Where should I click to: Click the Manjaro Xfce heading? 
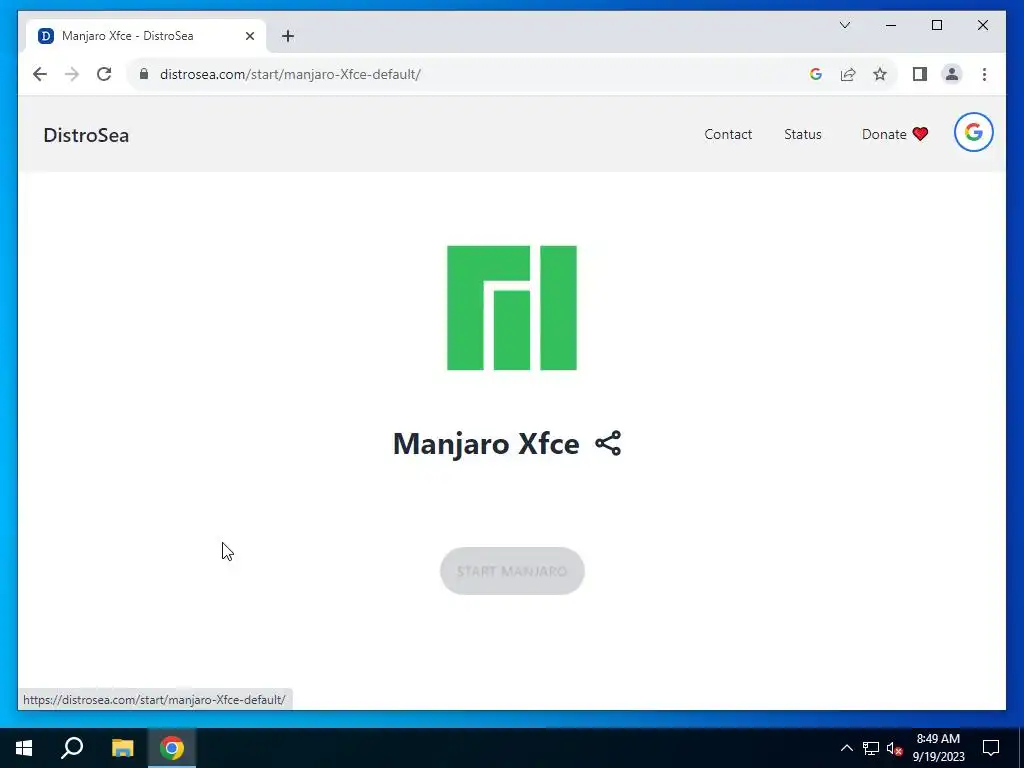[x=486, y=444]
